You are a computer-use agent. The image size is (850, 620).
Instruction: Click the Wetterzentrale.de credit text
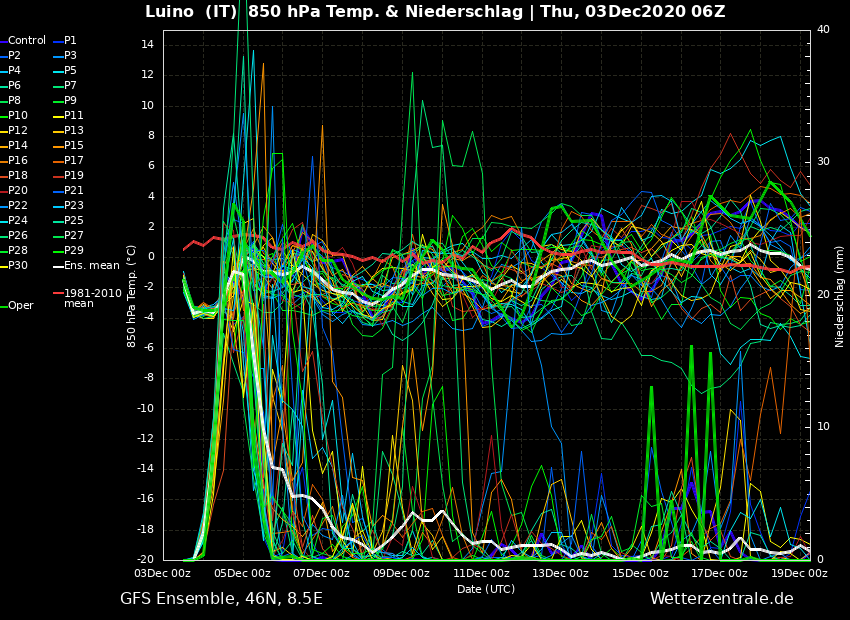(x=722, y=599)
